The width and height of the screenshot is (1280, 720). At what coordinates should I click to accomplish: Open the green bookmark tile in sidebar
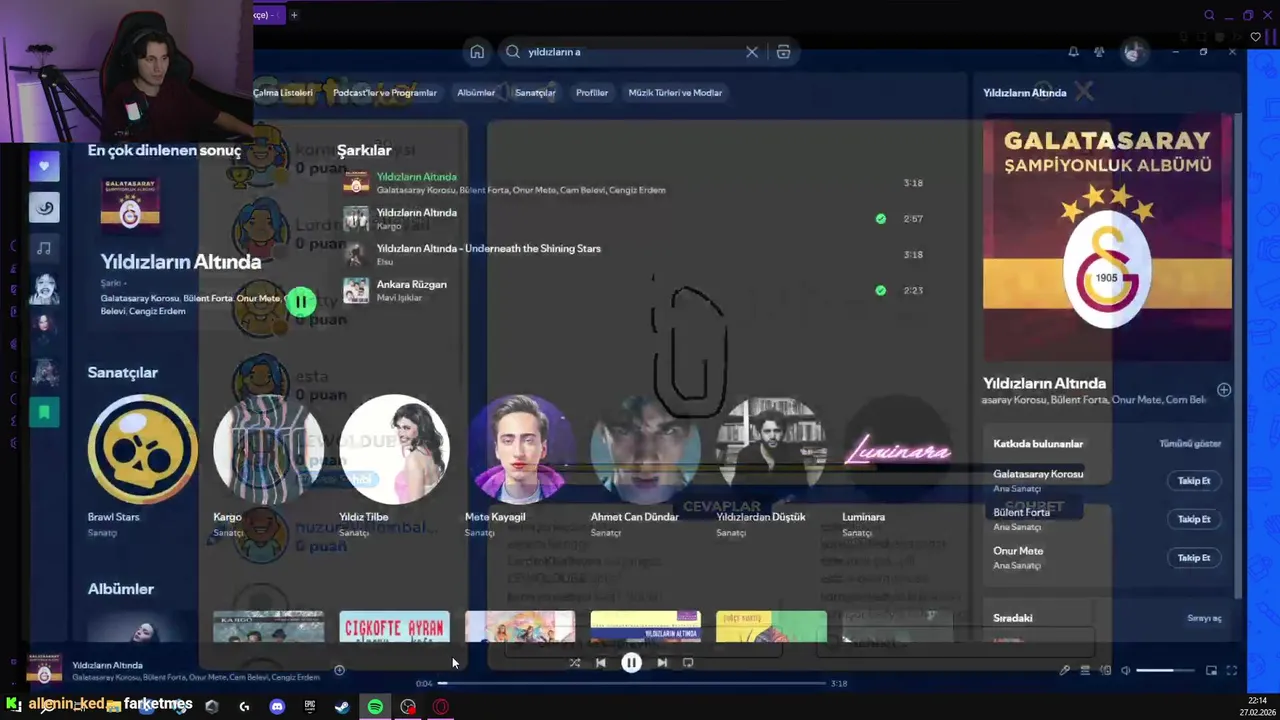[44, 411]
